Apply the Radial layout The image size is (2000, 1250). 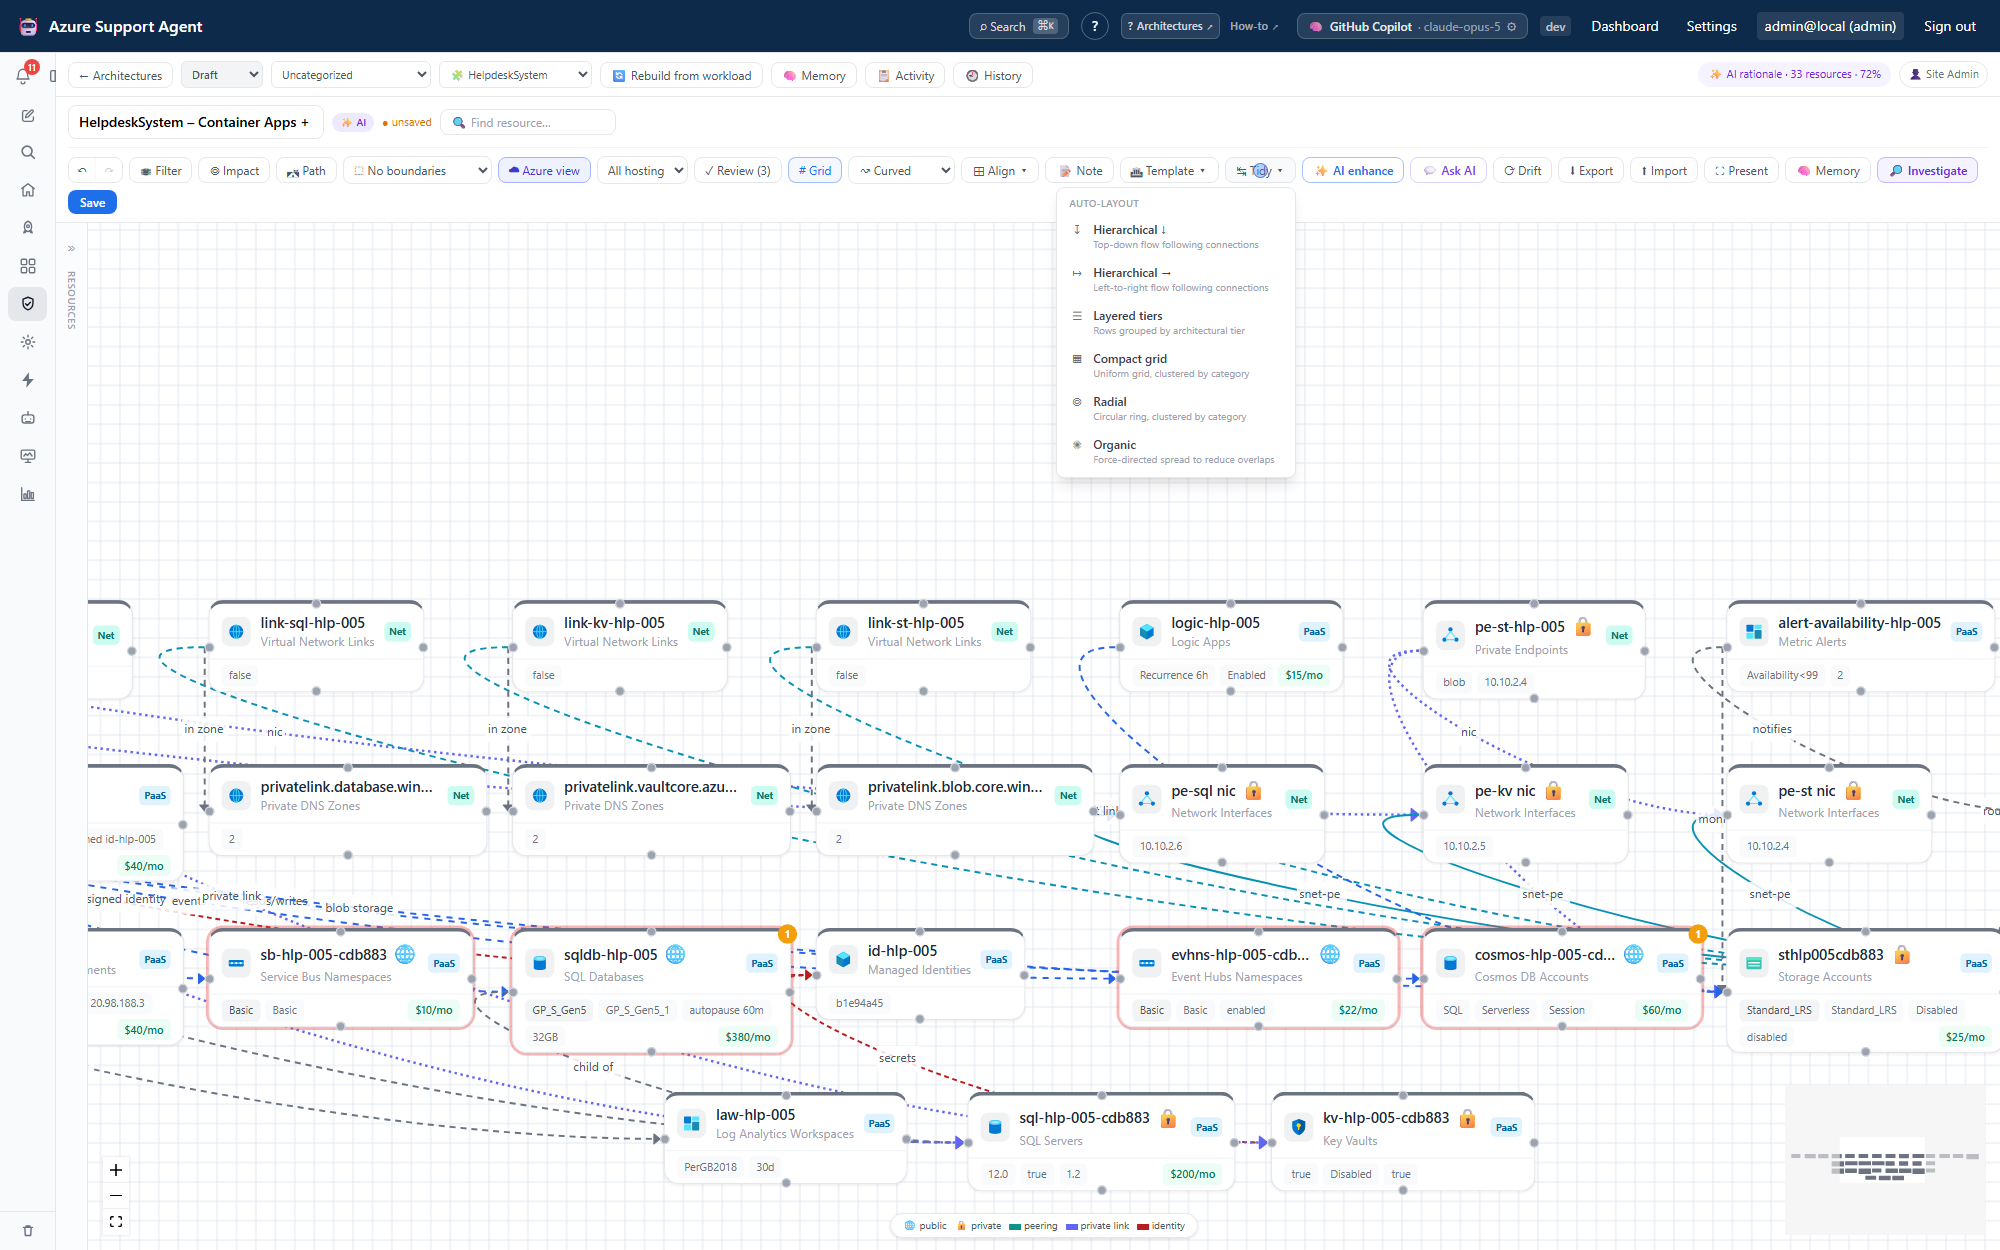(1176, 408)
